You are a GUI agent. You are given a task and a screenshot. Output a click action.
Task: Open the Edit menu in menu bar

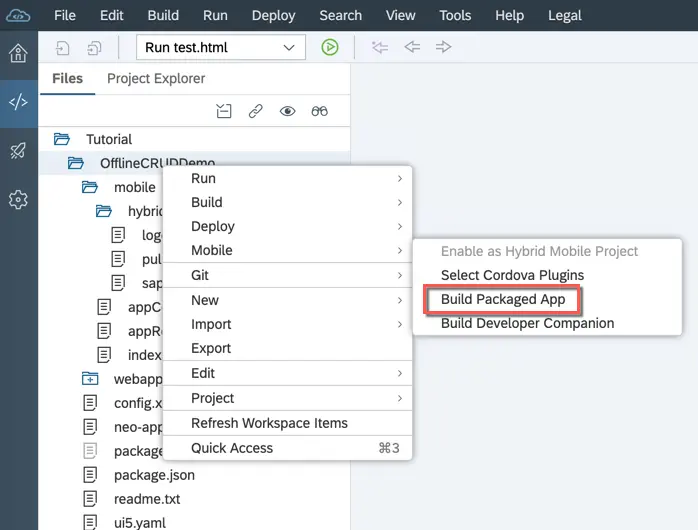tap(112, 16)
